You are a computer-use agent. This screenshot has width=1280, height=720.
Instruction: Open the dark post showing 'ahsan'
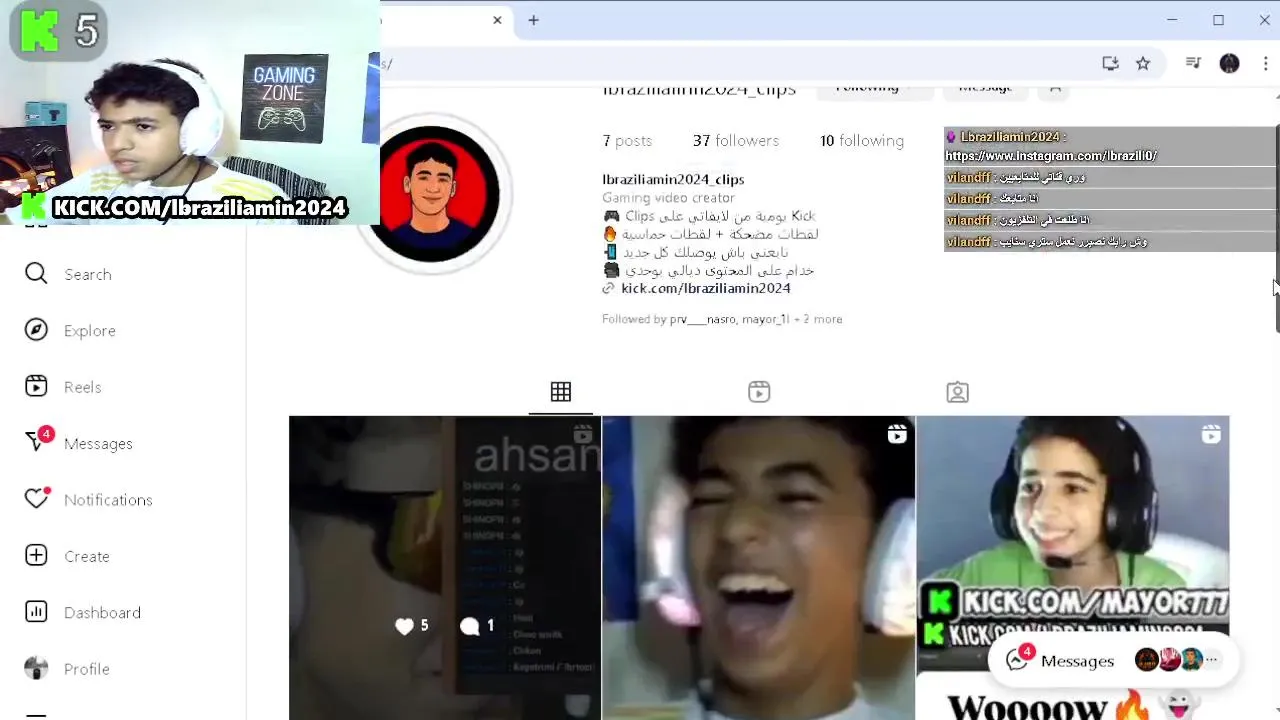click(x=445, y=567)
